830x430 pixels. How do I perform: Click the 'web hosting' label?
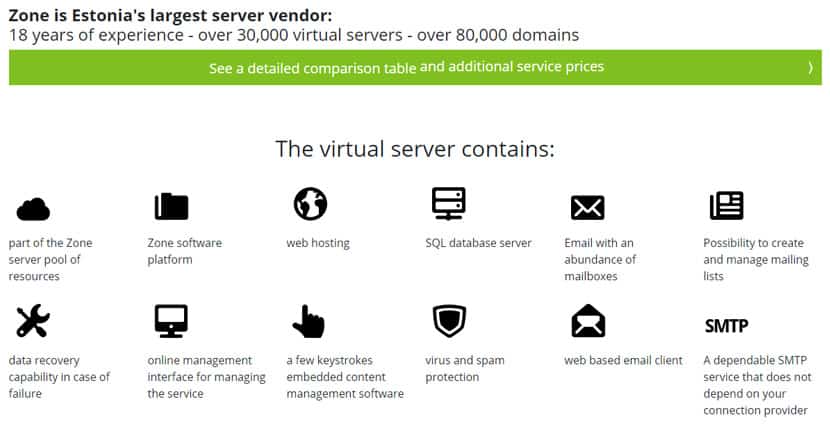(x=318, y=243)
